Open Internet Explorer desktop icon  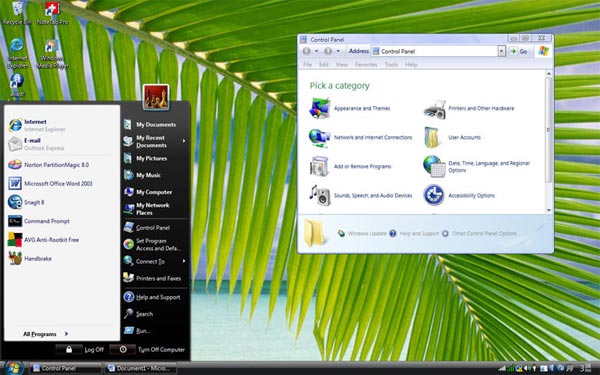pyautogui.click(x=17, y=54)
